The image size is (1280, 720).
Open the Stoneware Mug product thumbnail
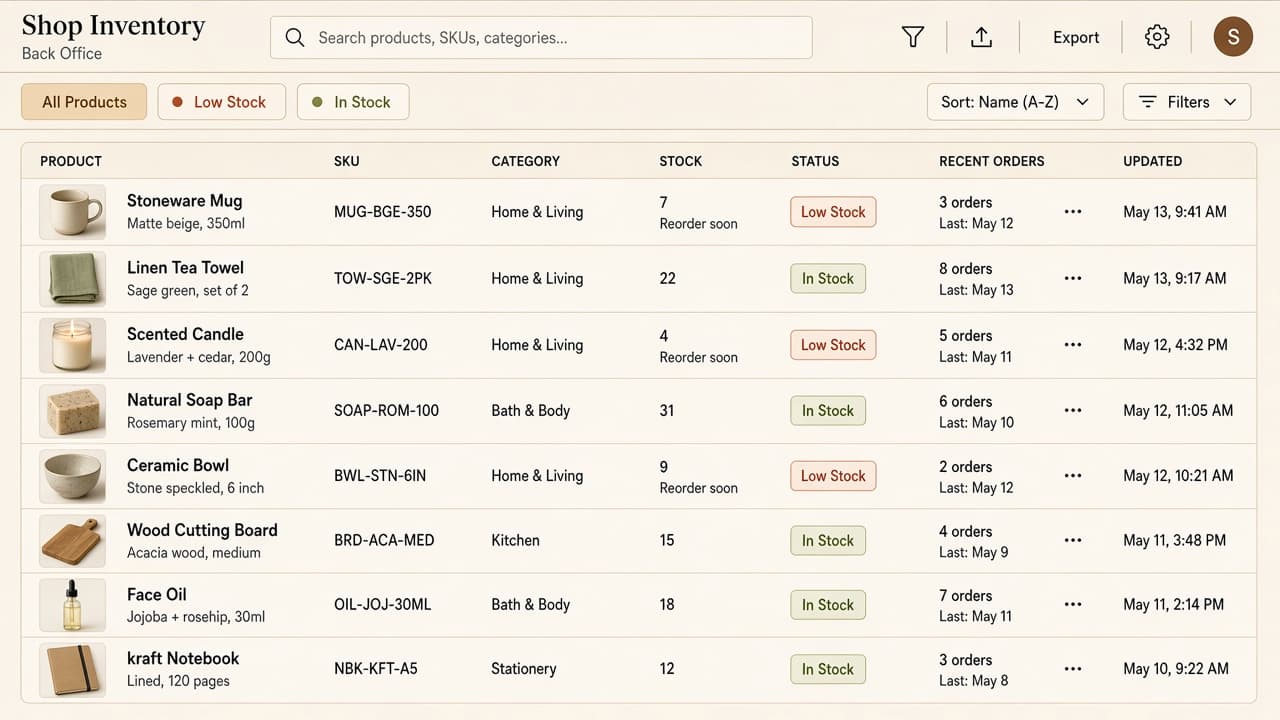pos(72,212)
